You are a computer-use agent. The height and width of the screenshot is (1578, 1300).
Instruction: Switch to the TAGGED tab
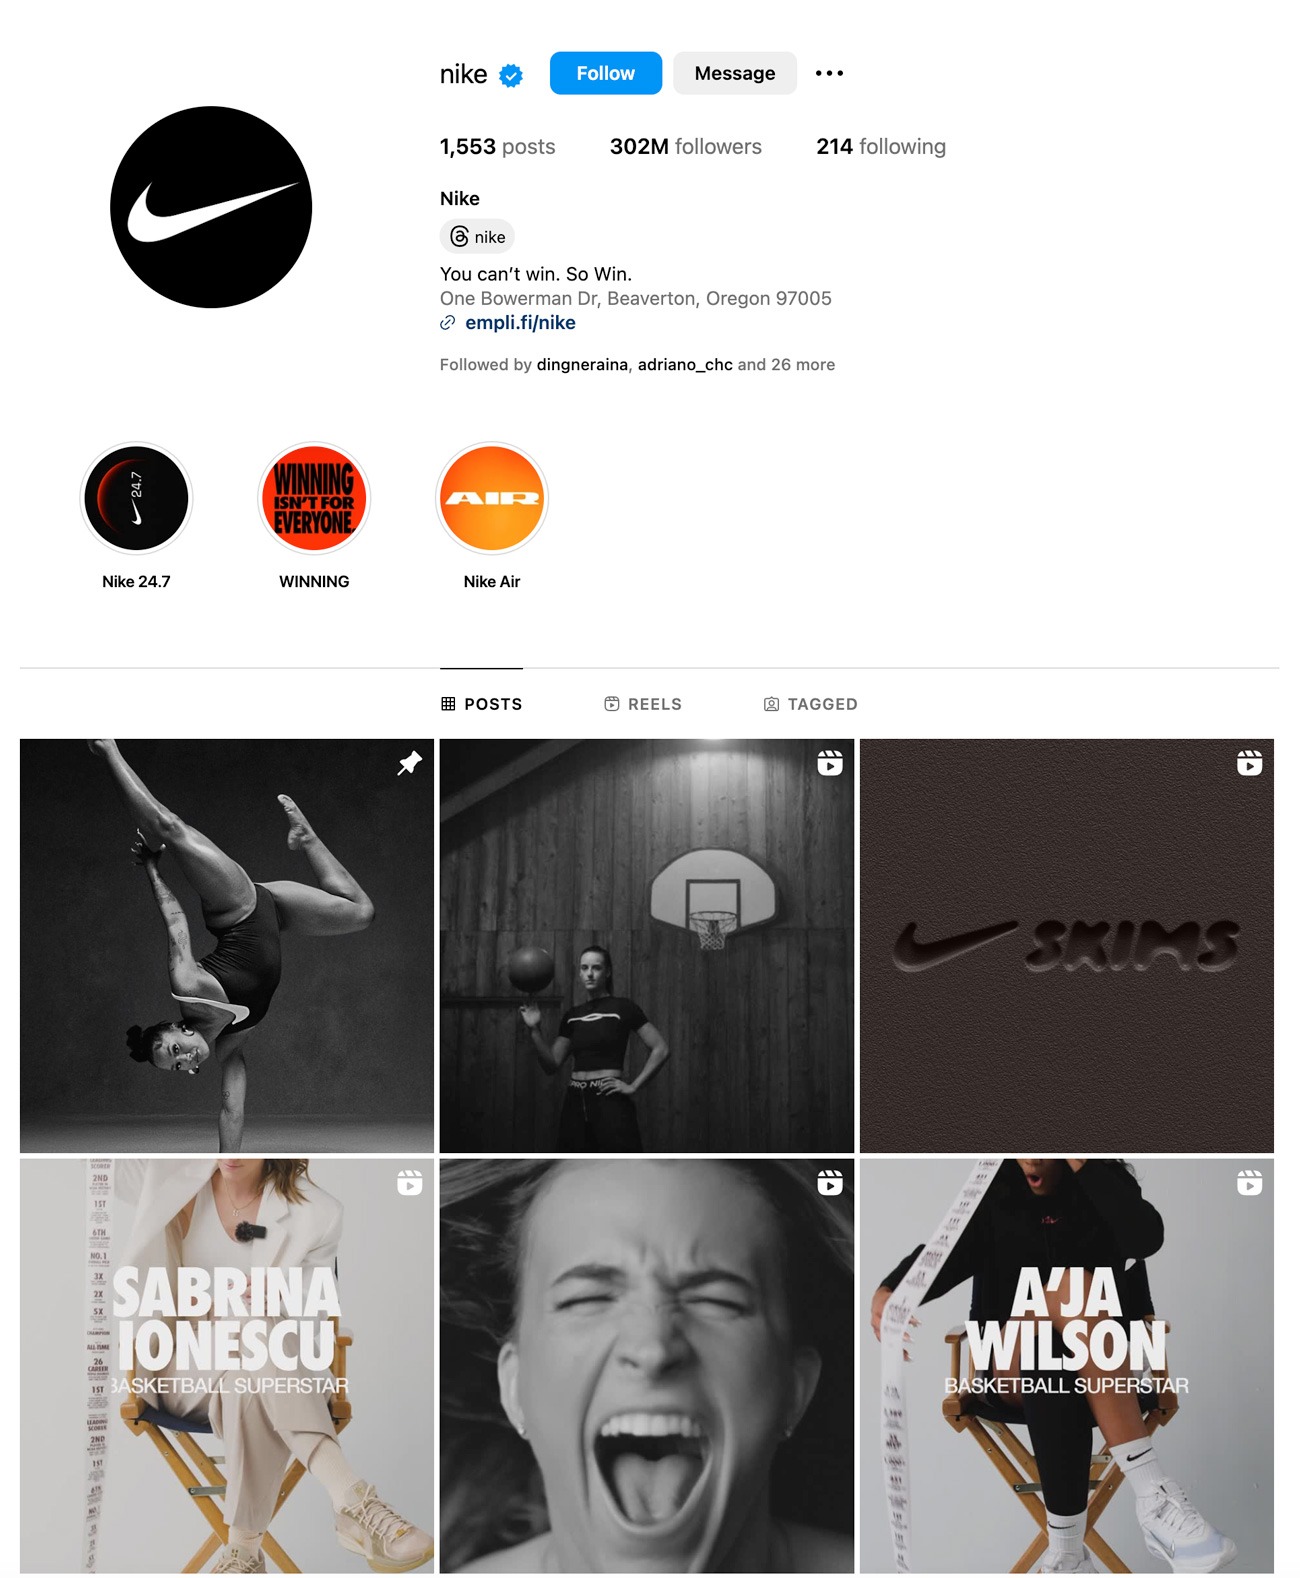(811, 704)
